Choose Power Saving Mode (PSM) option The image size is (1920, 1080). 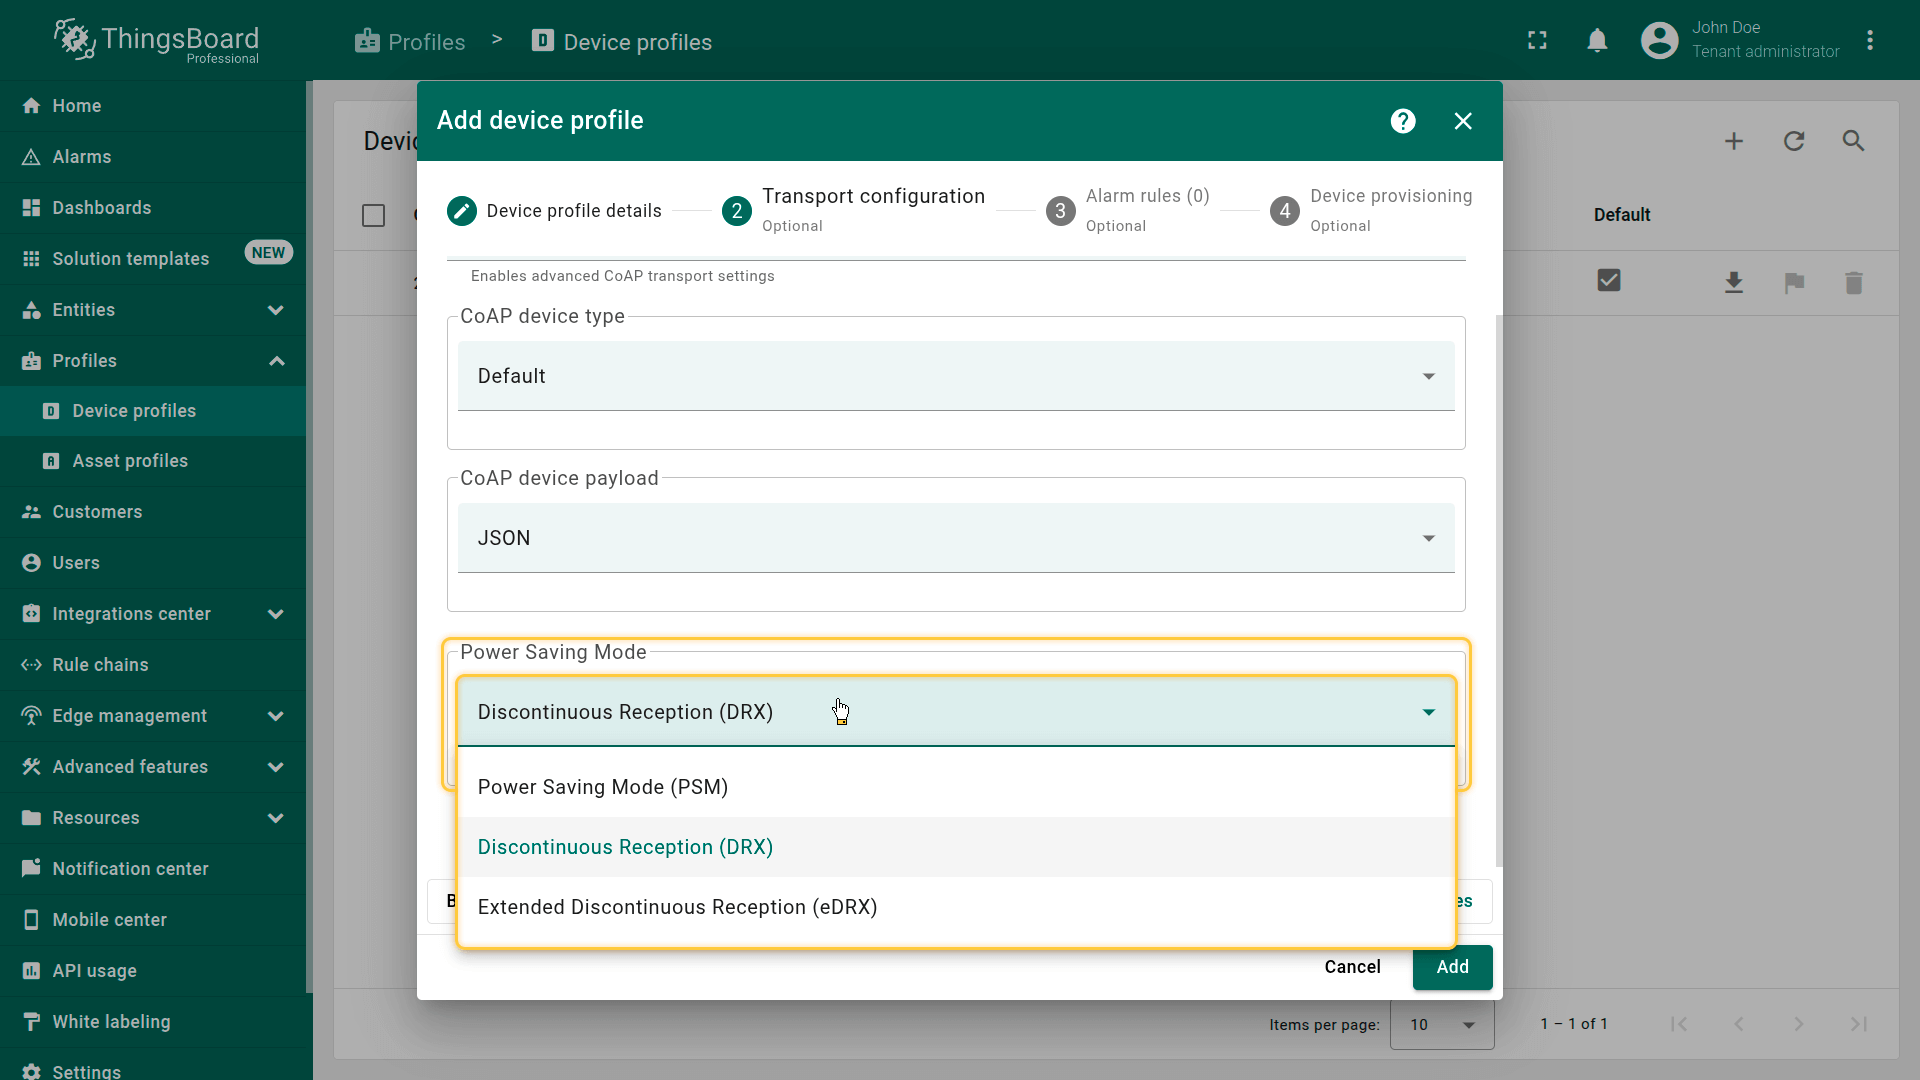(602, 787)
